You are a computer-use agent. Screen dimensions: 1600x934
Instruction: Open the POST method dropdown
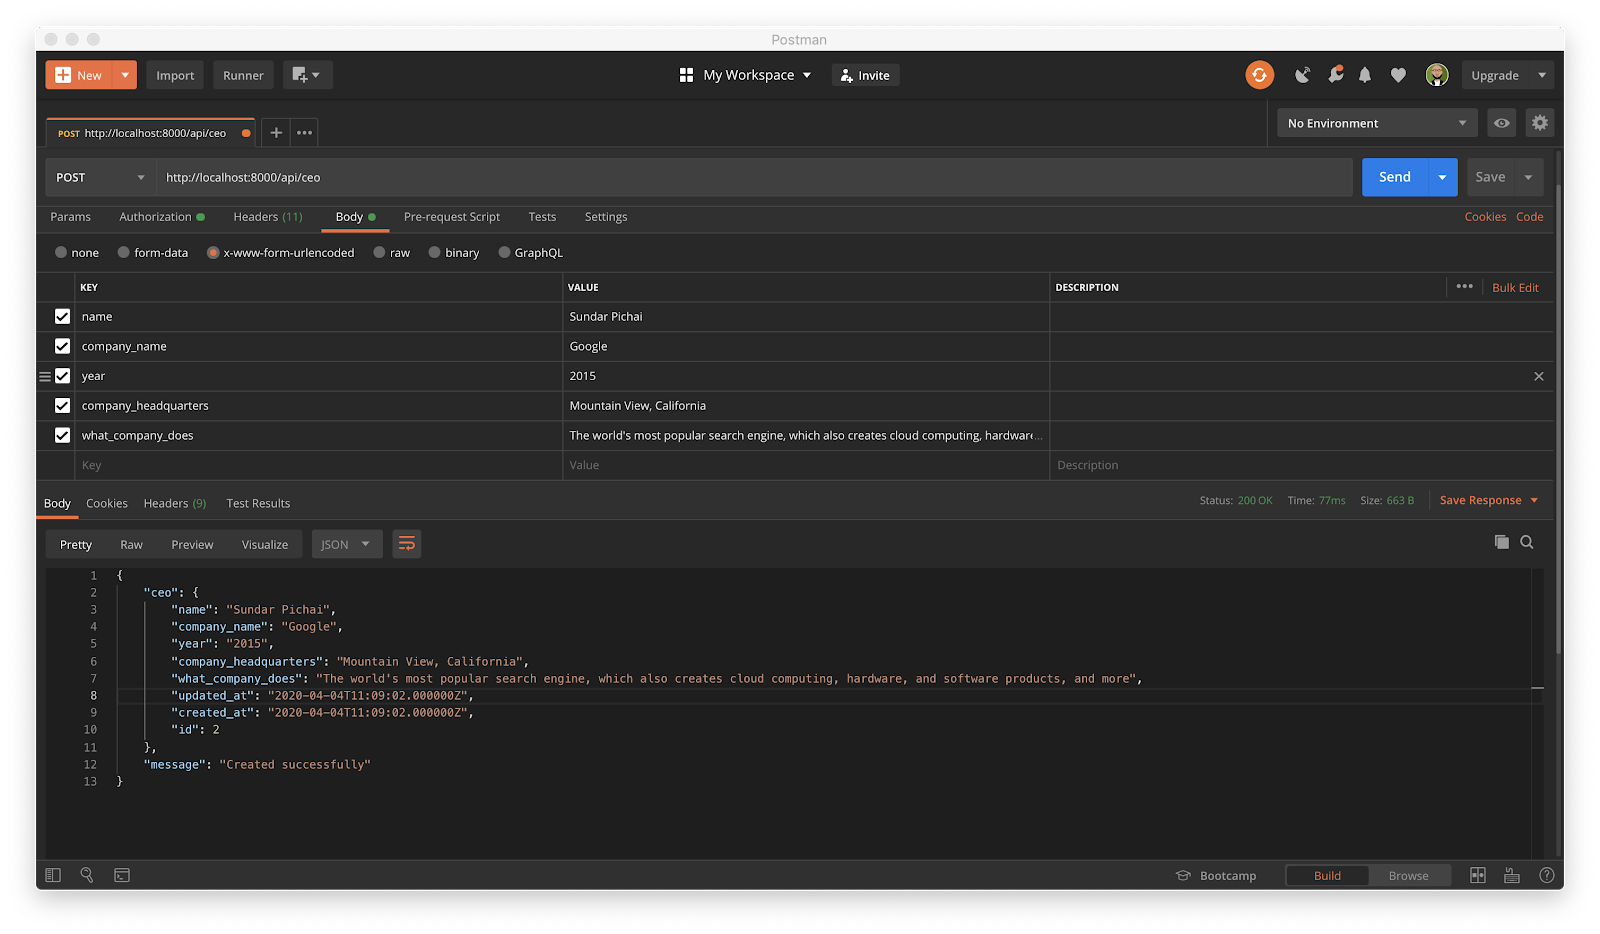tap(100, 177)
